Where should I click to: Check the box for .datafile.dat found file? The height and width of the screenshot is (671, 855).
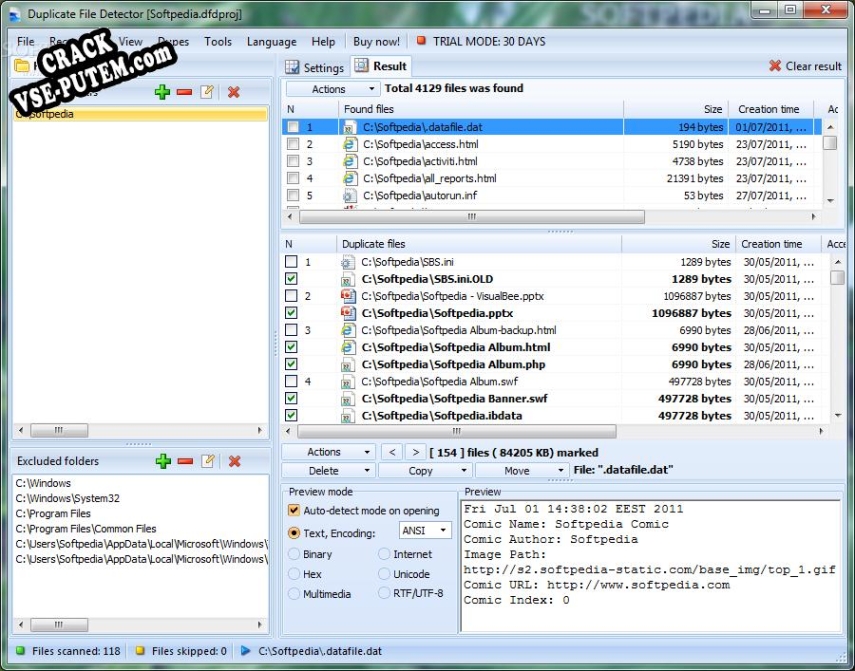pyautogui.click(x=293, y=127)
